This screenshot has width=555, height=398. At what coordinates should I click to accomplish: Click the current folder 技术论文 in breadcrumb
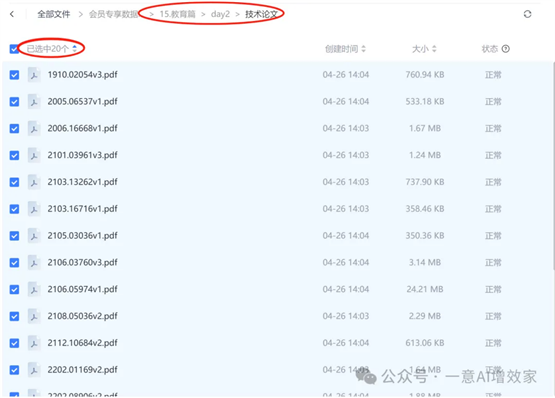pos(261,14)
